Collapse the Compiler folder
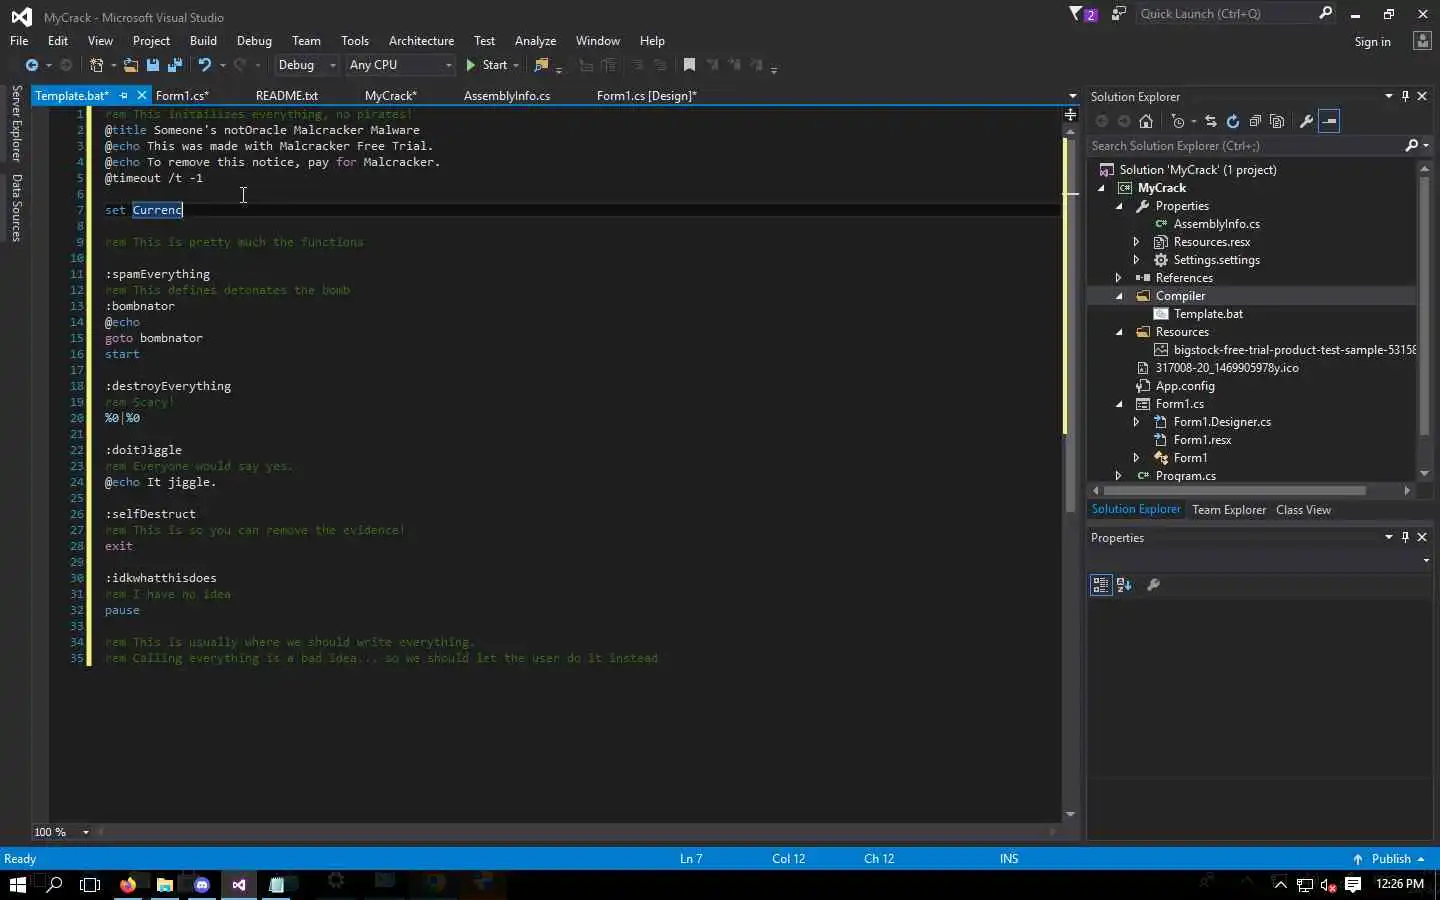The image size is (1440, 900). point(1119,296)
